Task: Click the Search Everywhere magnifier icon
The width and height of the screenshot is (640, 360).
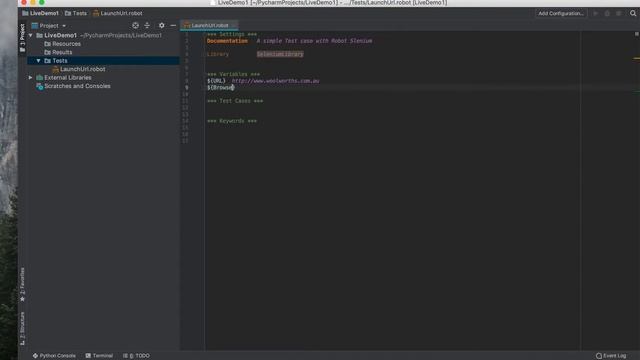Action: point(633,13)
